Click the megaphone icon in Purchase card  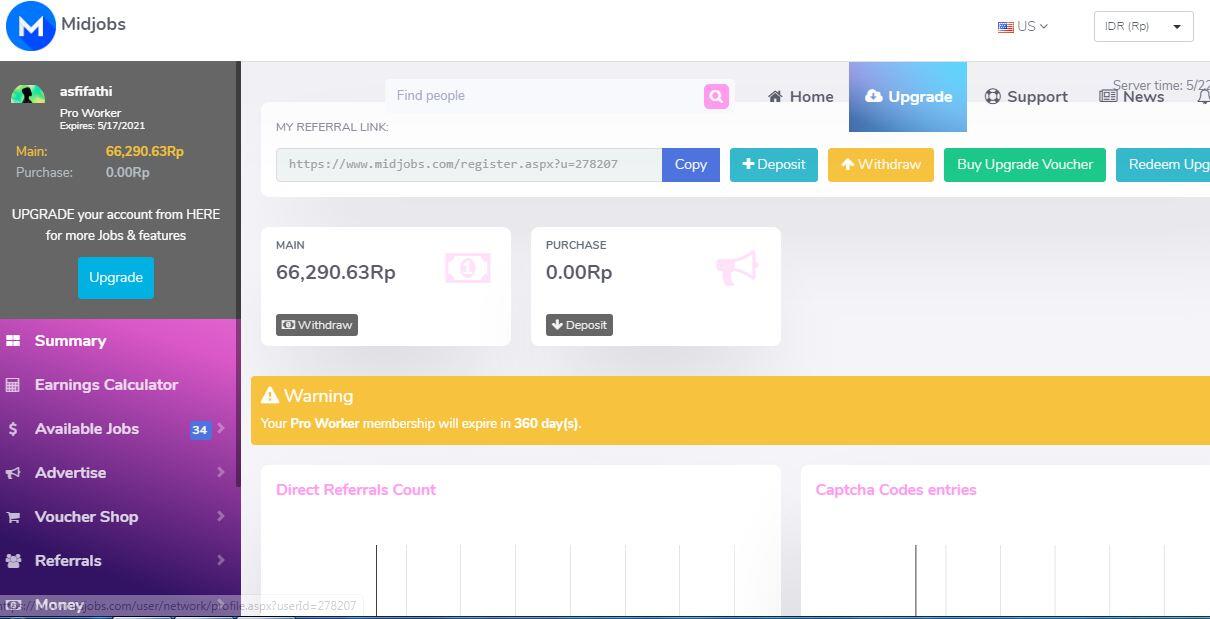[x=737, y=267]
